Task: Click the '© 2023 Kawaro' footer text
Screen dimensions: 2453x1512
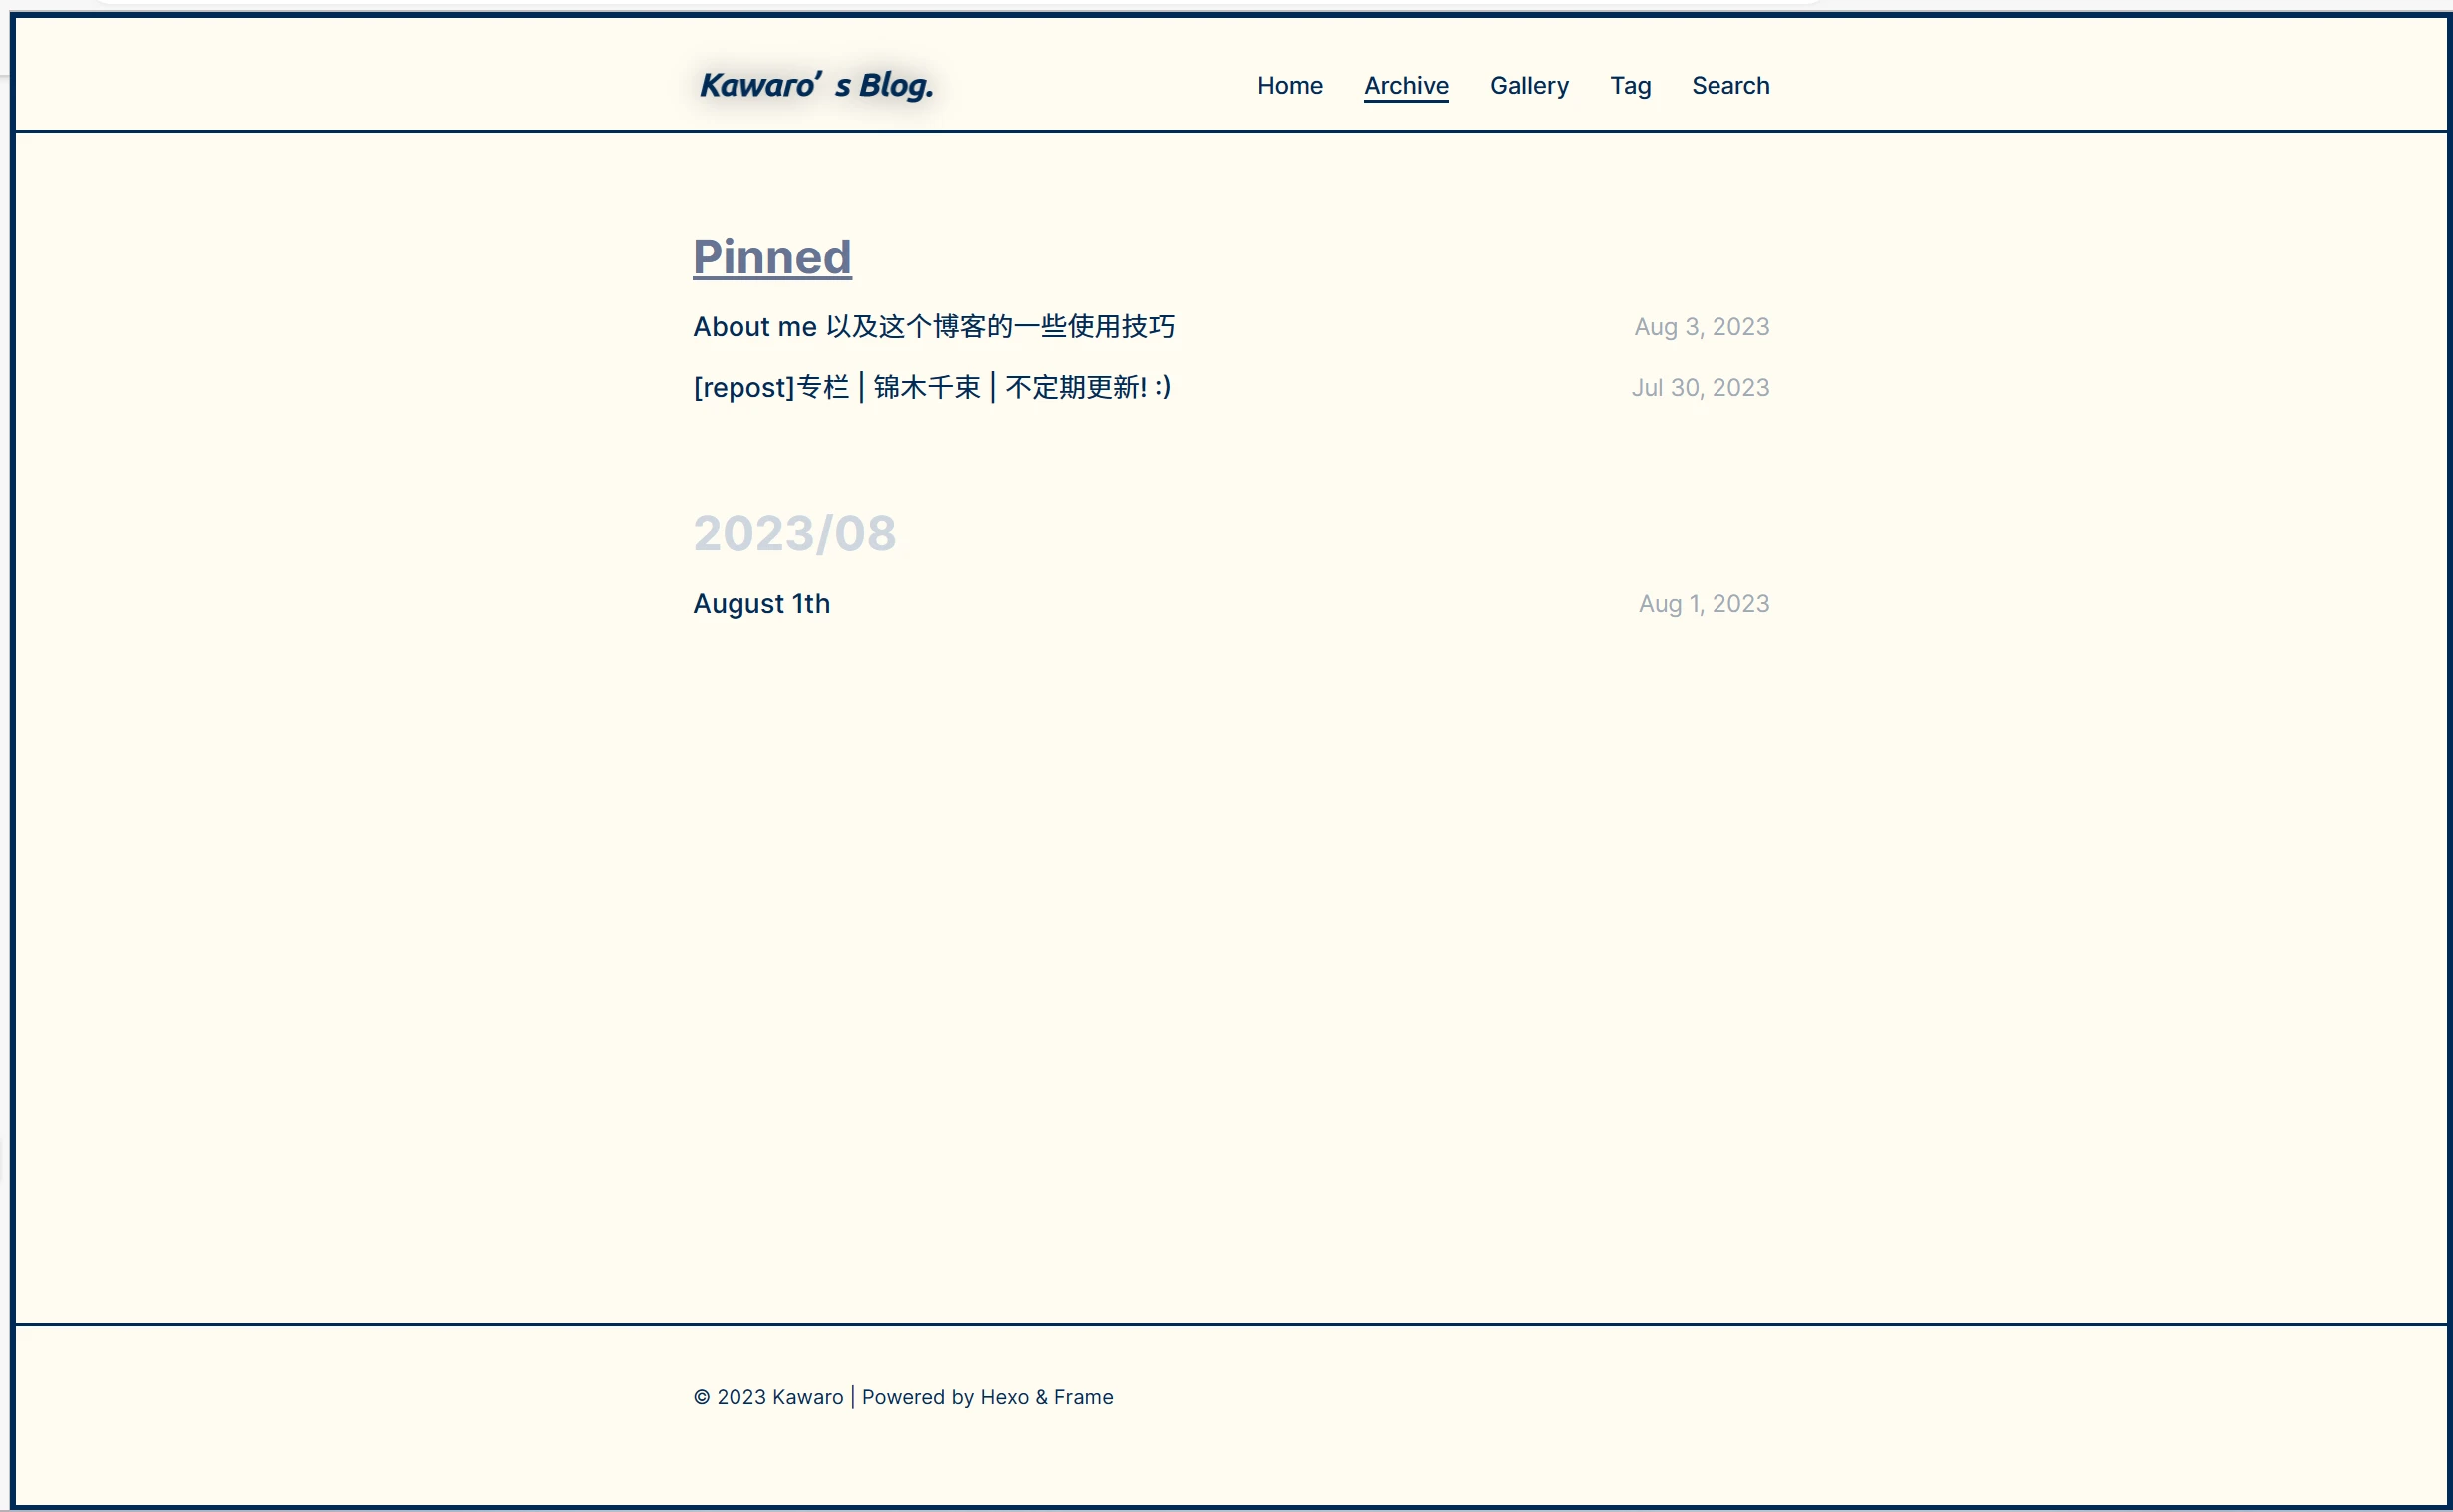Action: pos(768,1397)
